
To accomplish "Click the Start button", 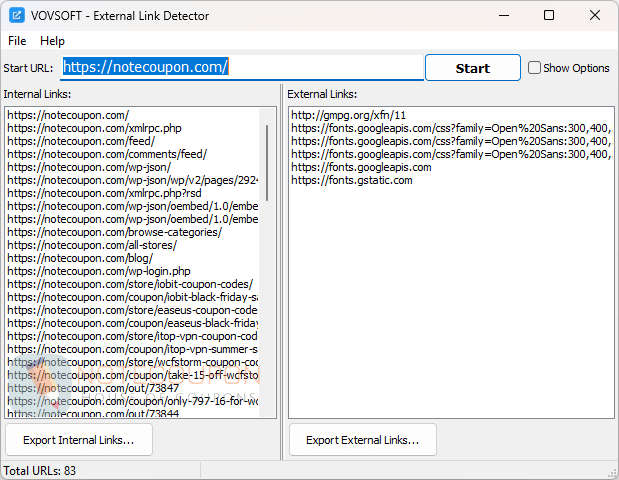I will pos(473,68).
